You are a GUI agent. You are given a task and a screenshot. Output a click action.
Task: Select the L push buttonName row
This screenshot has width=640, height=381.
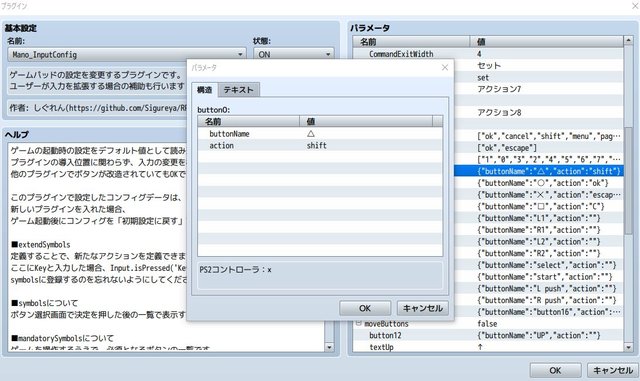point(538,289)
